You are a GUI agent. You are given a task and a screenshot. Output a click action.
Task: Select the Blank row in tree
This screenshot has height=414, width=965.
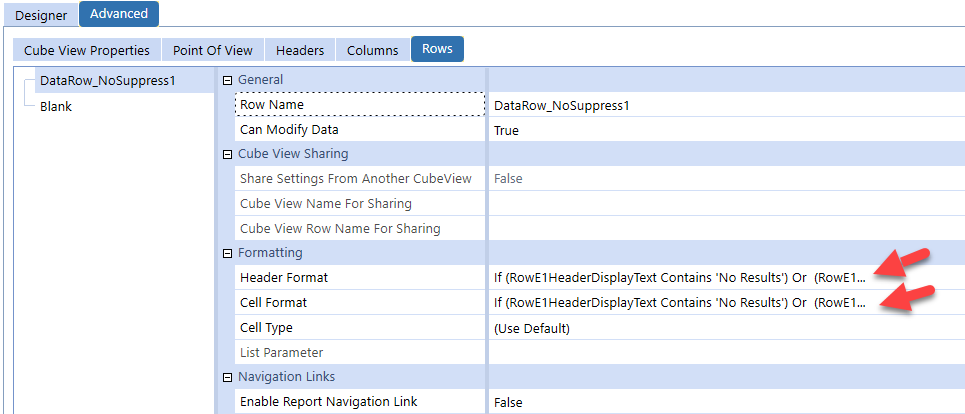56,106
